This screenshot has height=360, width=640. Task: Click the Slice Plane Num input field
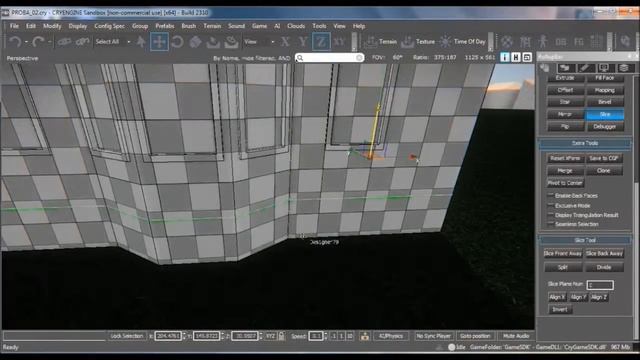(x=600, y=285)
